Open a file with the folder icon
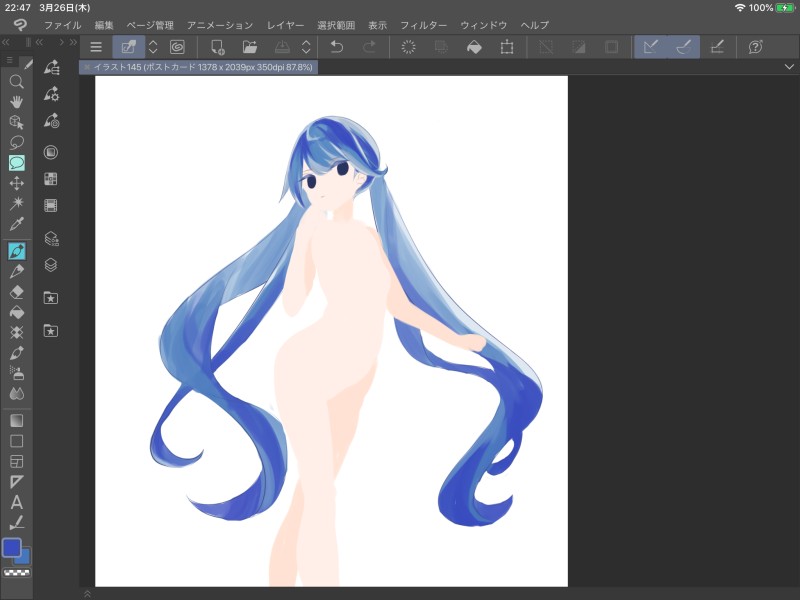This screenshot has height=600, width=800. point(249,47)
